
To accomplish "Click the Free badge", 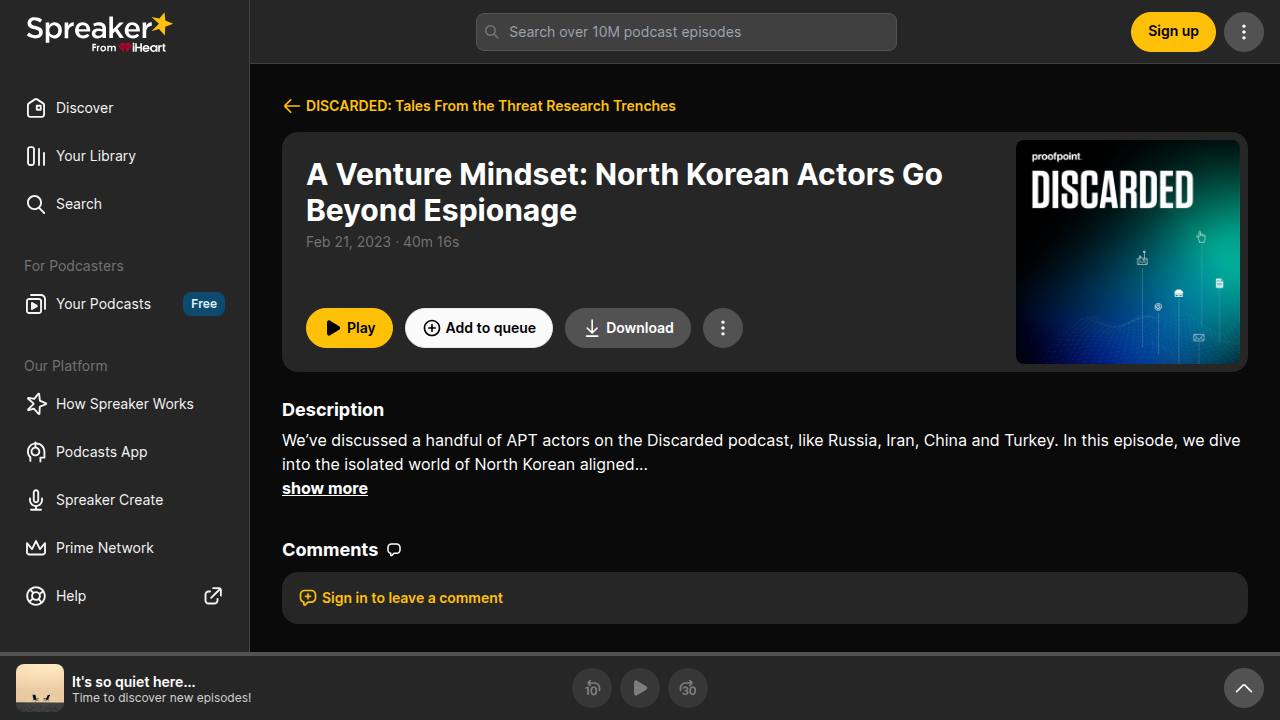I will coord(204,304).
